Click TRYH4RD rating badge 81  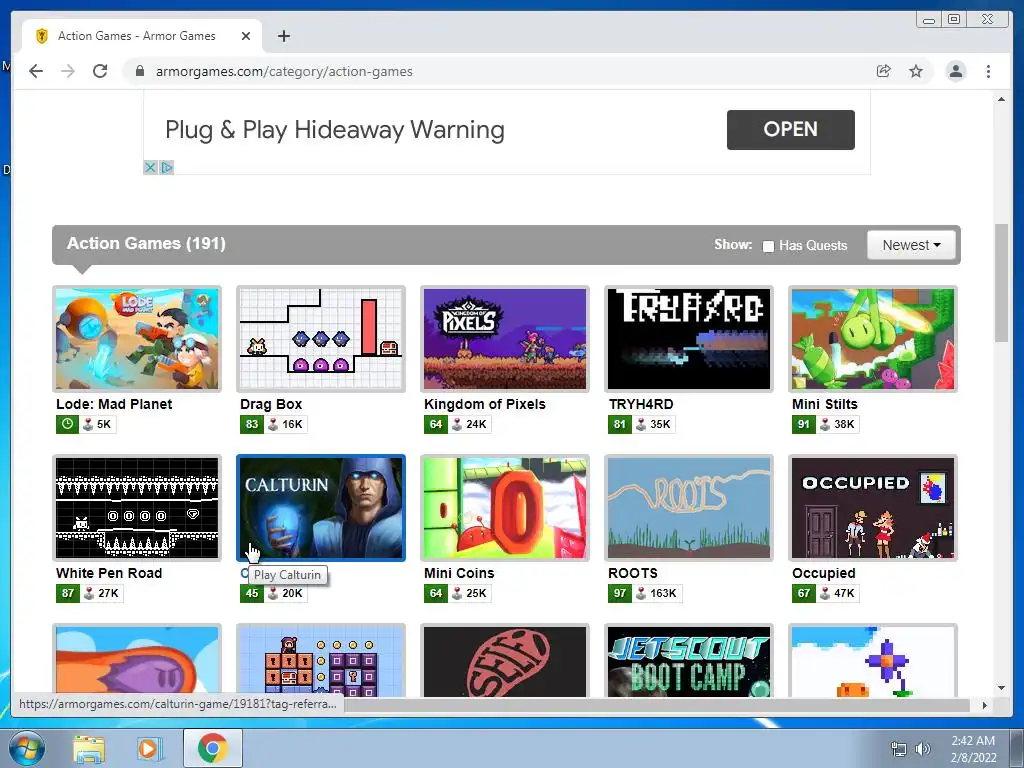tap(620, 424)
